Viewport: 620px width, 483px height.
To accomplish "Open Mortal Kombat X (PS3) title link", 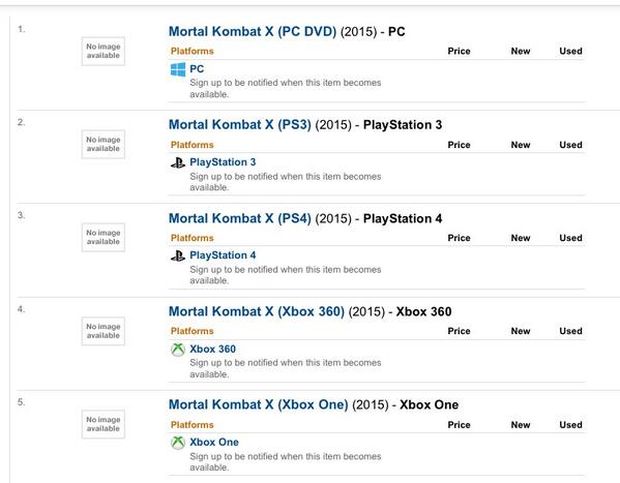I will [x=240, y=124].
